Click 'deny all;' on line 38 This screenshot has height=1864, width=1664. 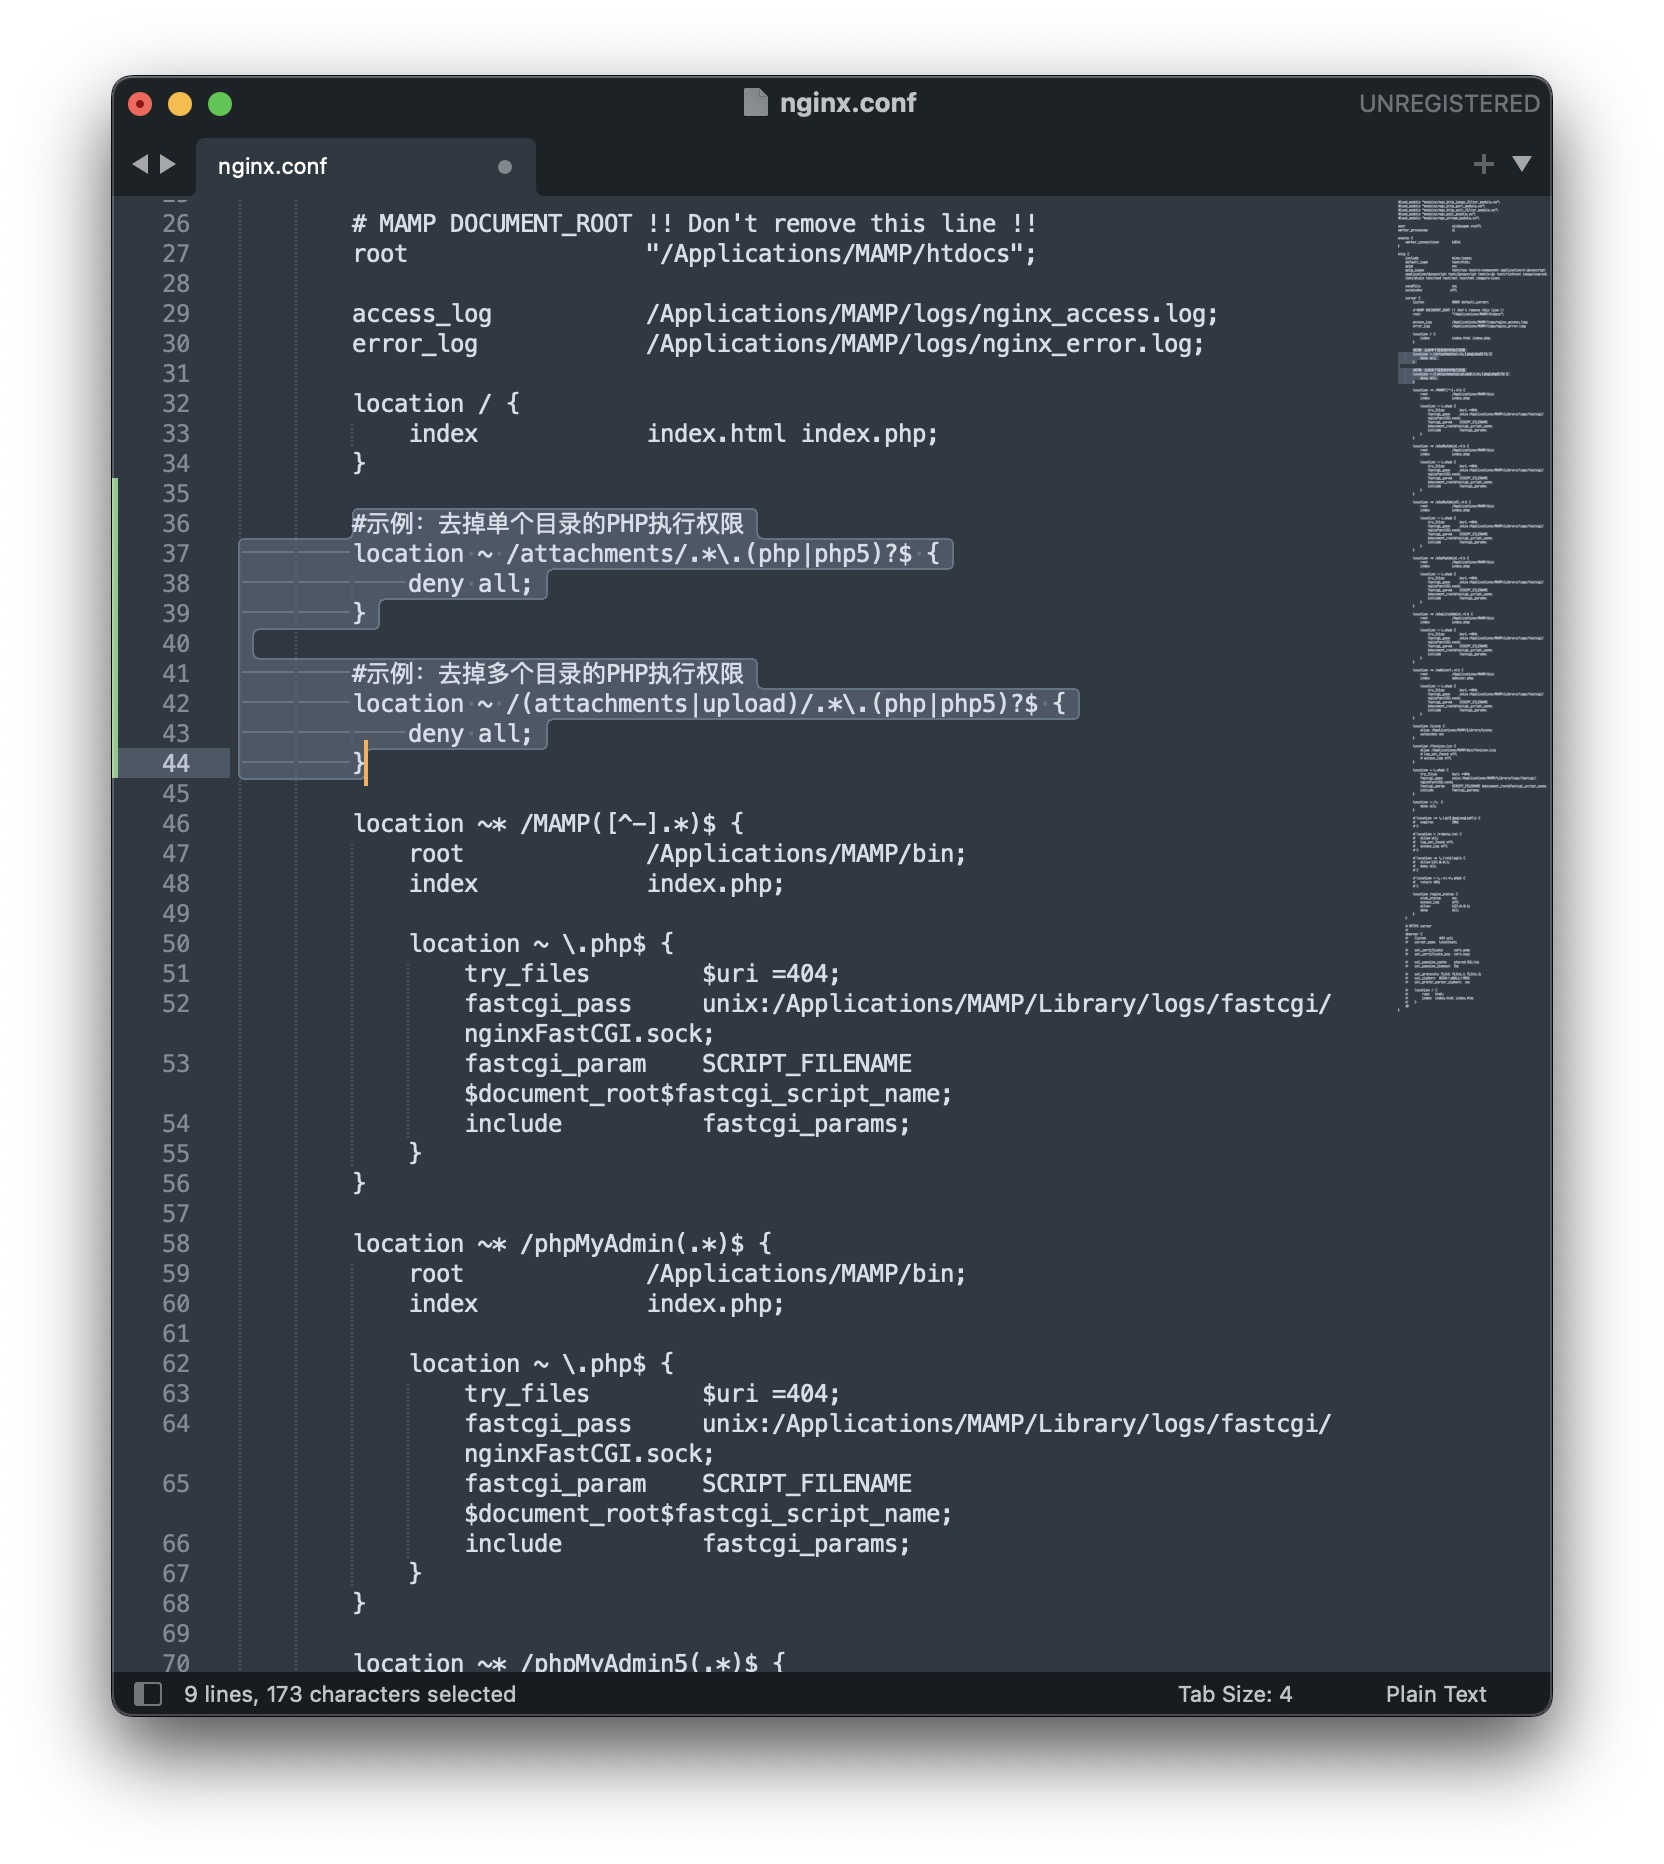(470, 584)
